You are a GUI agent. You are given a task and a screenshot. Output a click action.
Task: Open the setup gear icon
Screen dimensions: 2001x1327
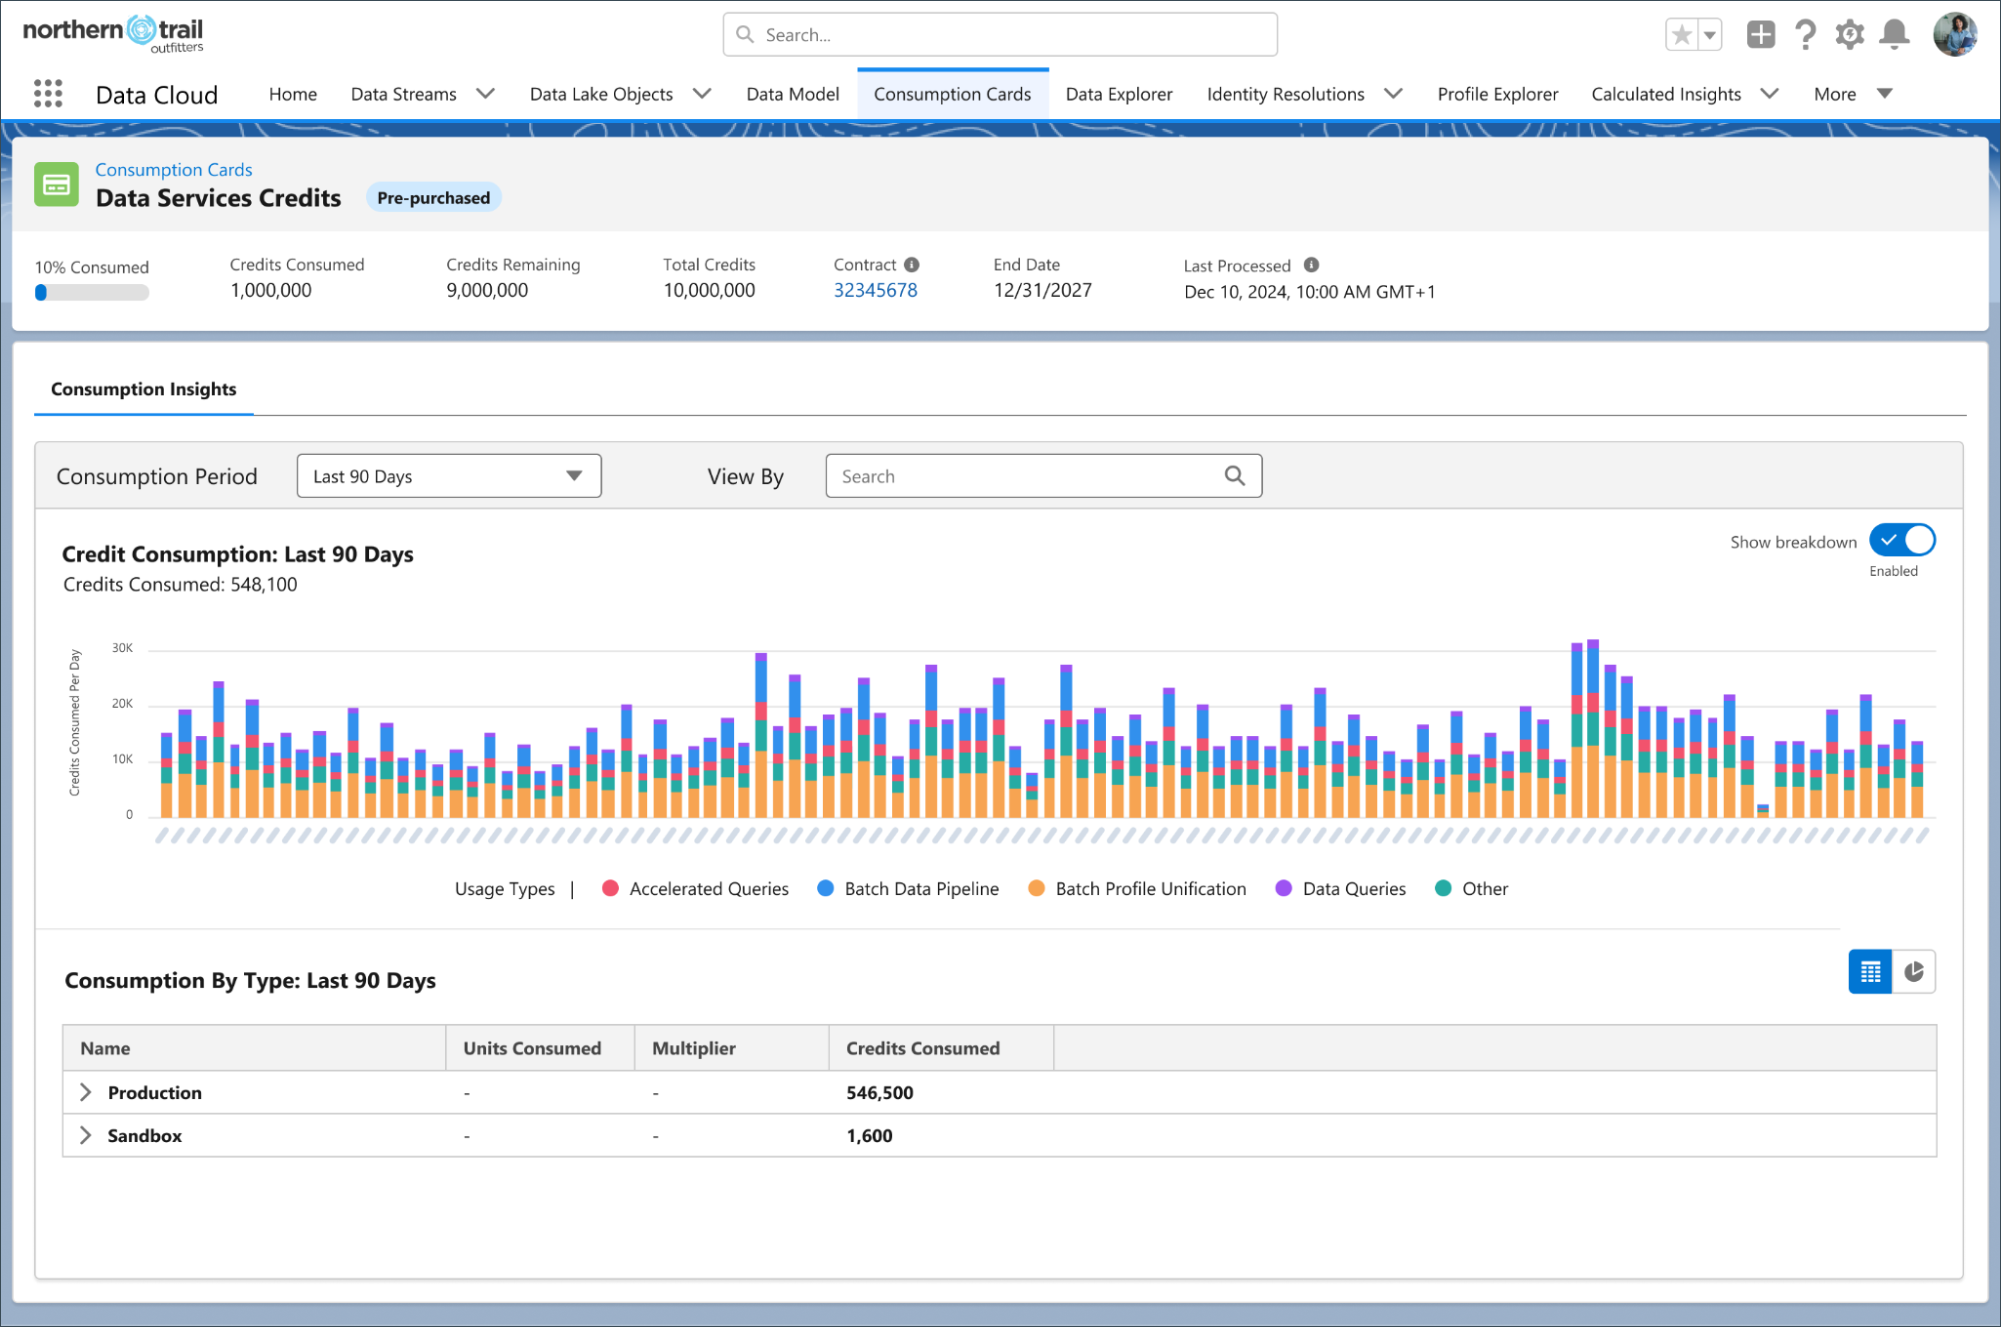[x=1849, y=35]
